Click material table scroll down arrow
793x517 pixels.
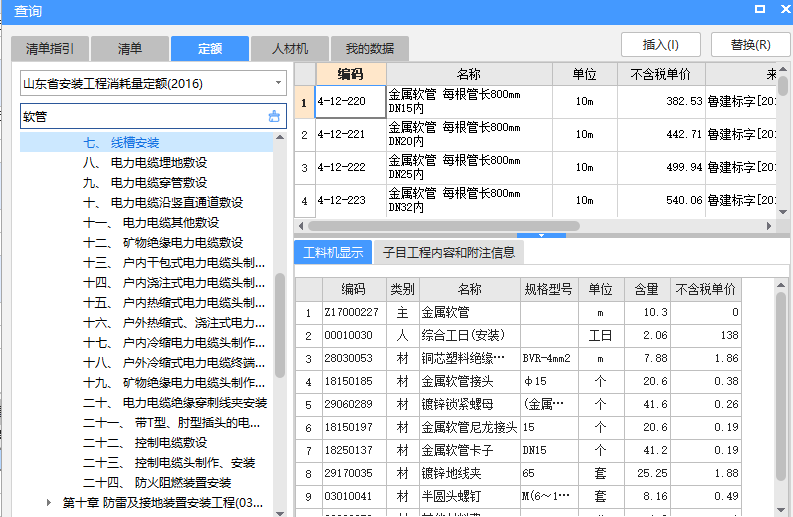coord(780,509)
